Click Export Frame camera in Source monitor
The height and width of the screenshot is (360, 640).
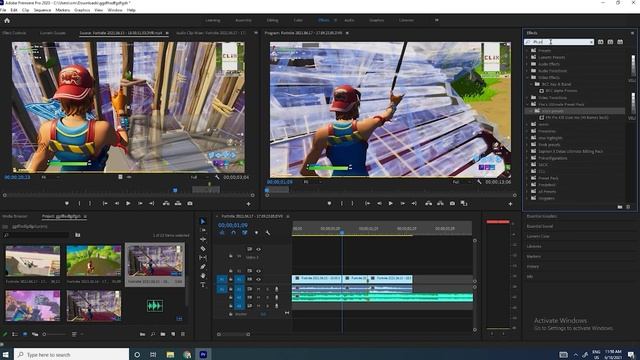(x=190, y=203)
